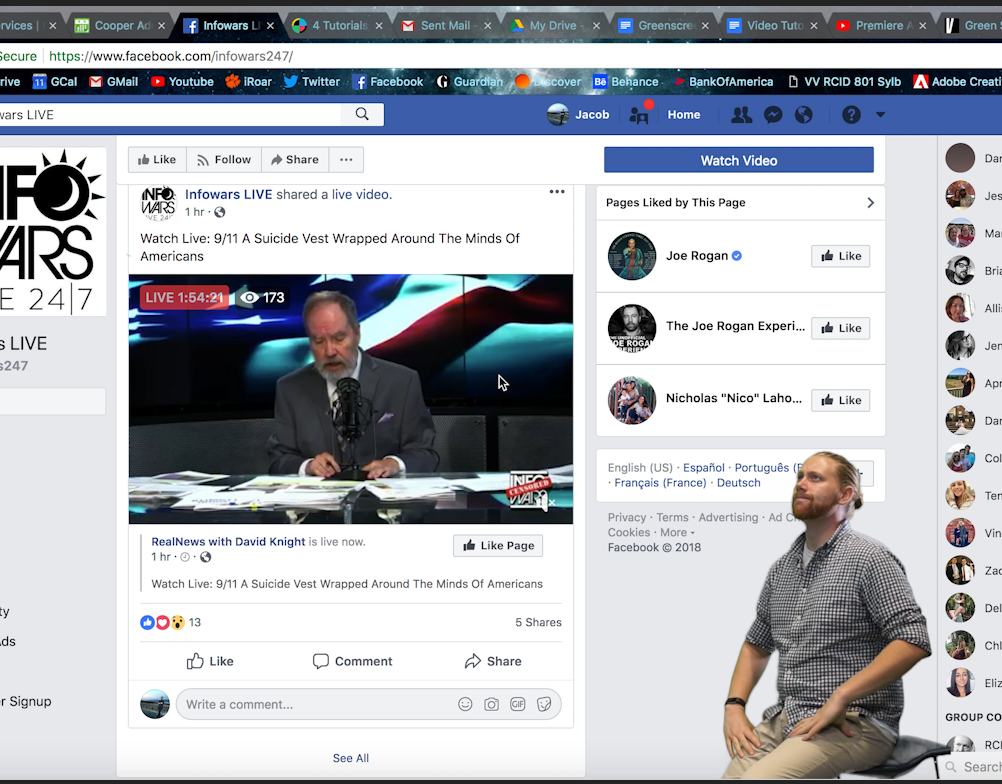Expand Pages Liked by This Page

(x=870, y=203)
